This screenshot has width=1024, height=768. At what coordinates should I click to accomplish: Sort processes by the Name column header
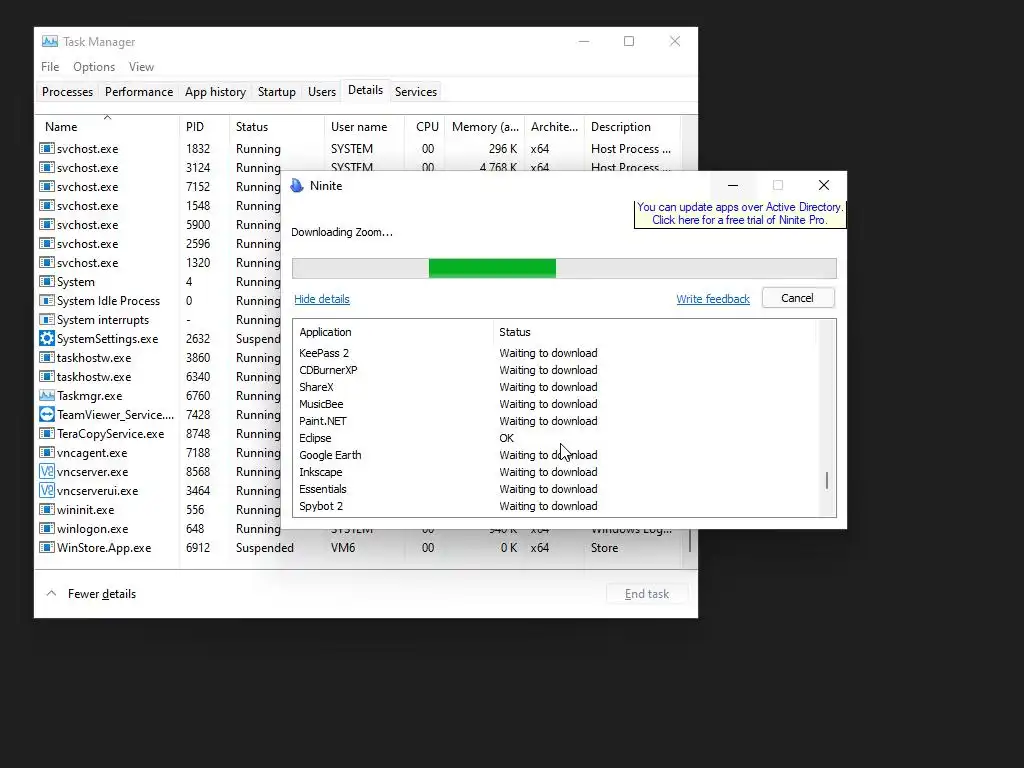pos(107,127)
